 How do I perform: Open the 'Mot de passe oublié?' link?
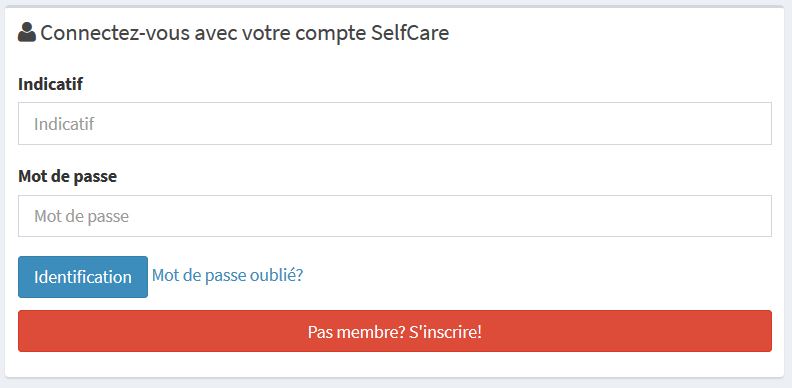point(227,275)
